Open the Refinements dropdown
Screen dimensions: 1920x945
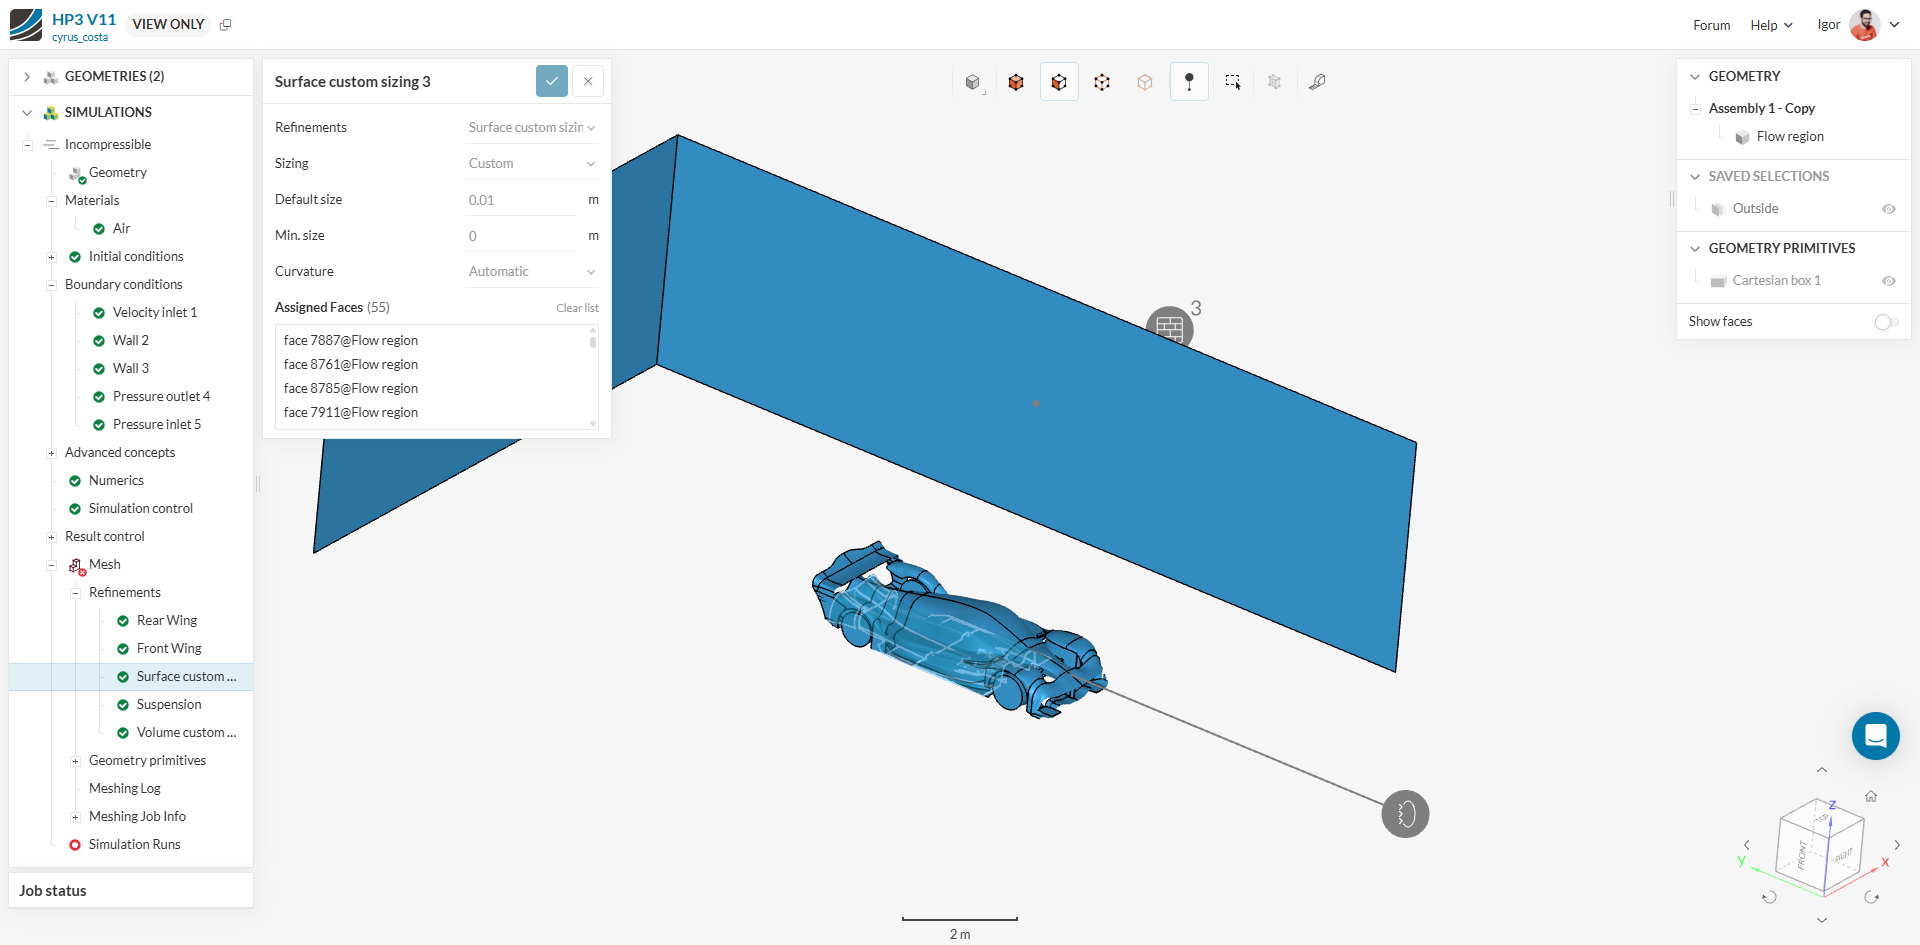point(531,128)
